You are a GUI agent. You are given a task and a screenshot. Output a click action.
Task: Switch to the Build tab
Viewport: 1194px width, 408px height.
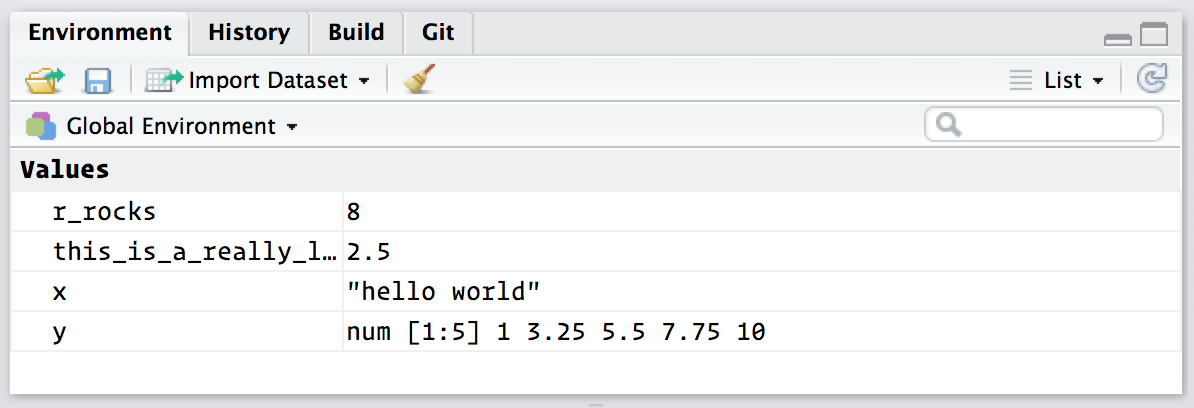tap(356, 32)
